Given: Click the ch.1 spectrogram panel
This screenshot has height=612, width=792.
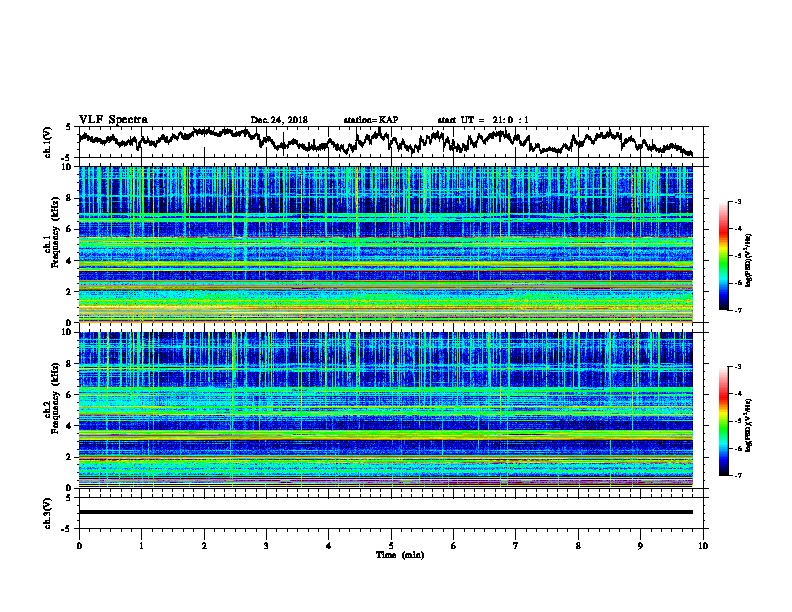Looking at the screenshot, I should coord(385,244).
